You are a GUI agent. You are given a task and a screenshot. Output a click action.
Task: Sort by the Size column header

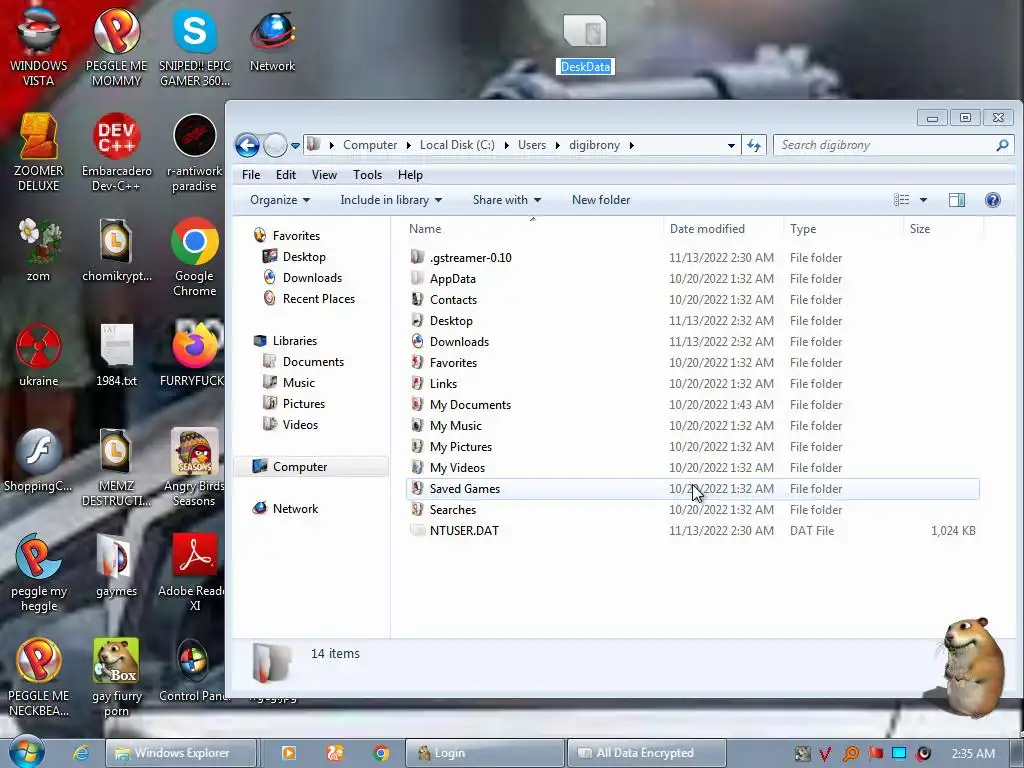[x=943, y=229]
